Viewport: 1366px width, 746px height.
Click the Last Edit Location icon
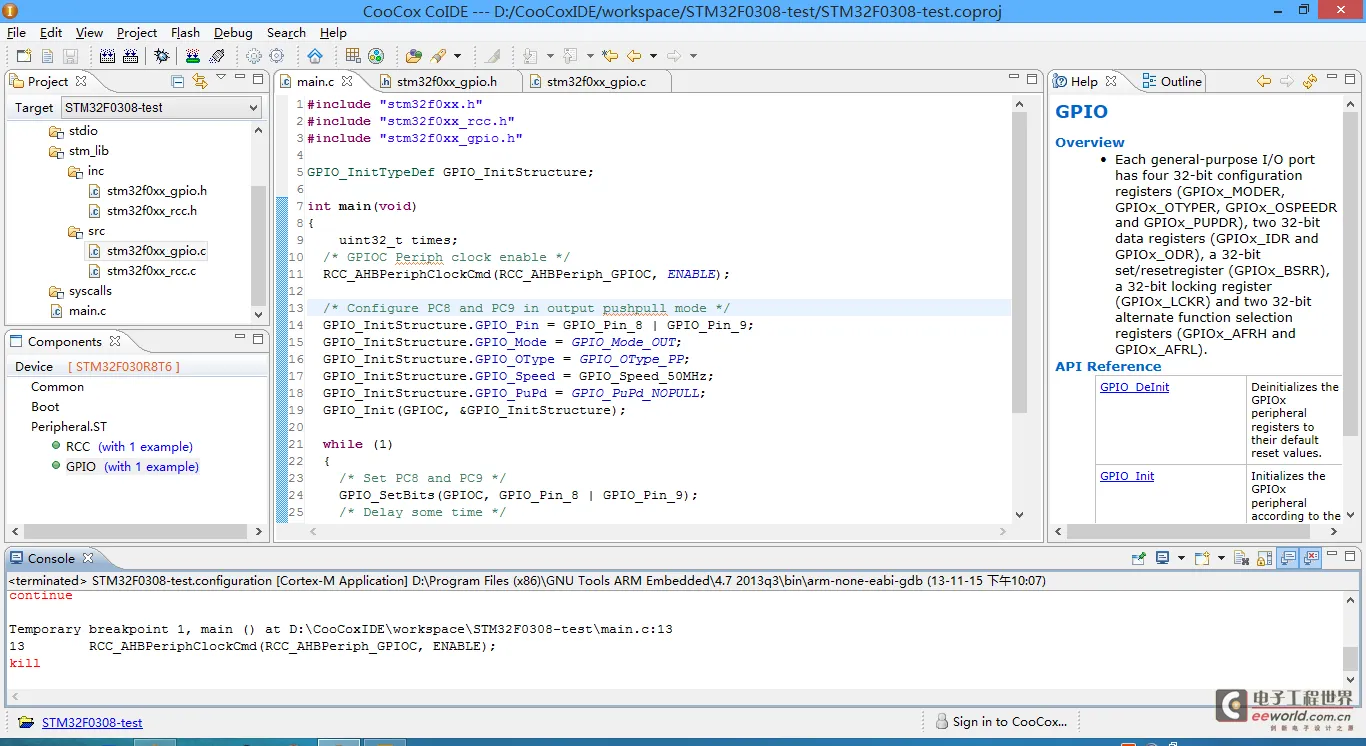pos(610,56)
